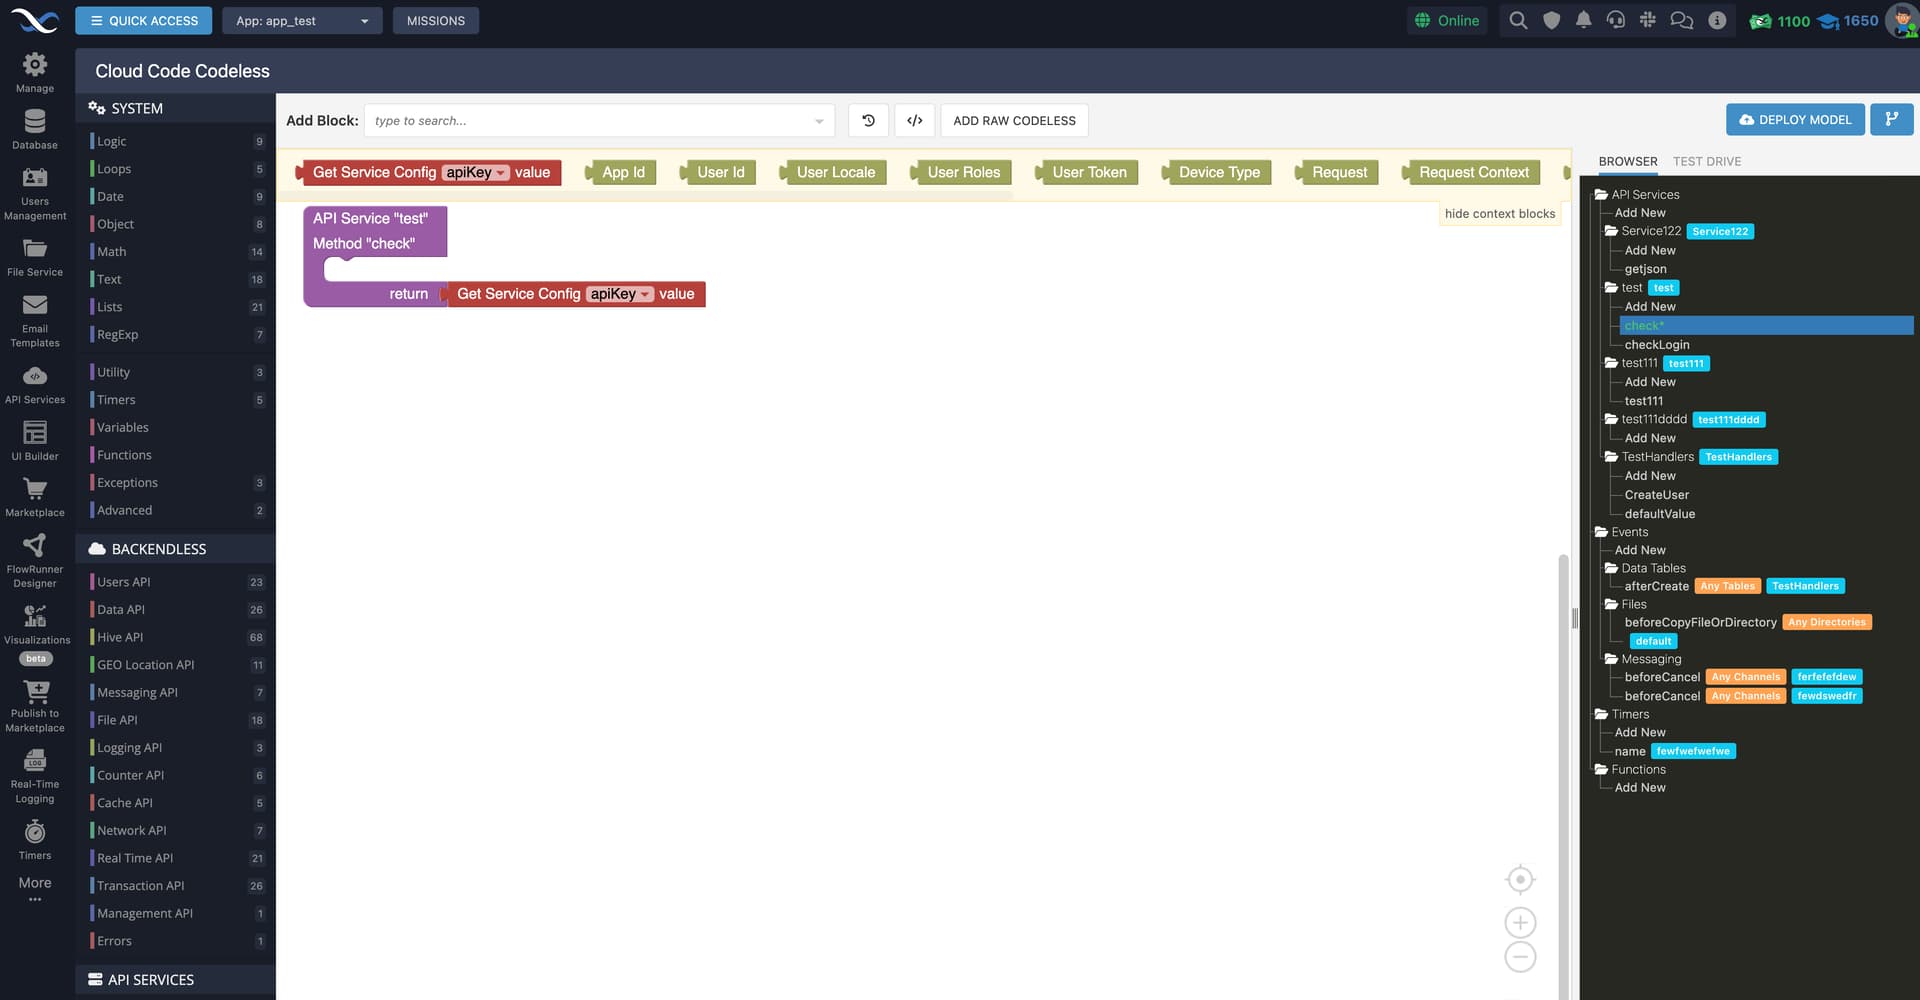
Task: Open the notifications bell icon
Action: tap(1583, 21)
